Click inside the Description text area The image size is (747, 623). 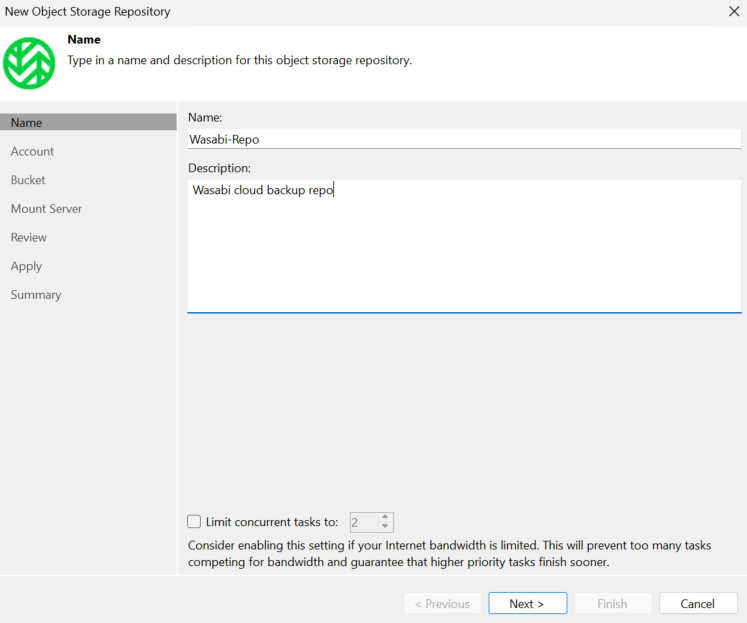tap(464, 246)
